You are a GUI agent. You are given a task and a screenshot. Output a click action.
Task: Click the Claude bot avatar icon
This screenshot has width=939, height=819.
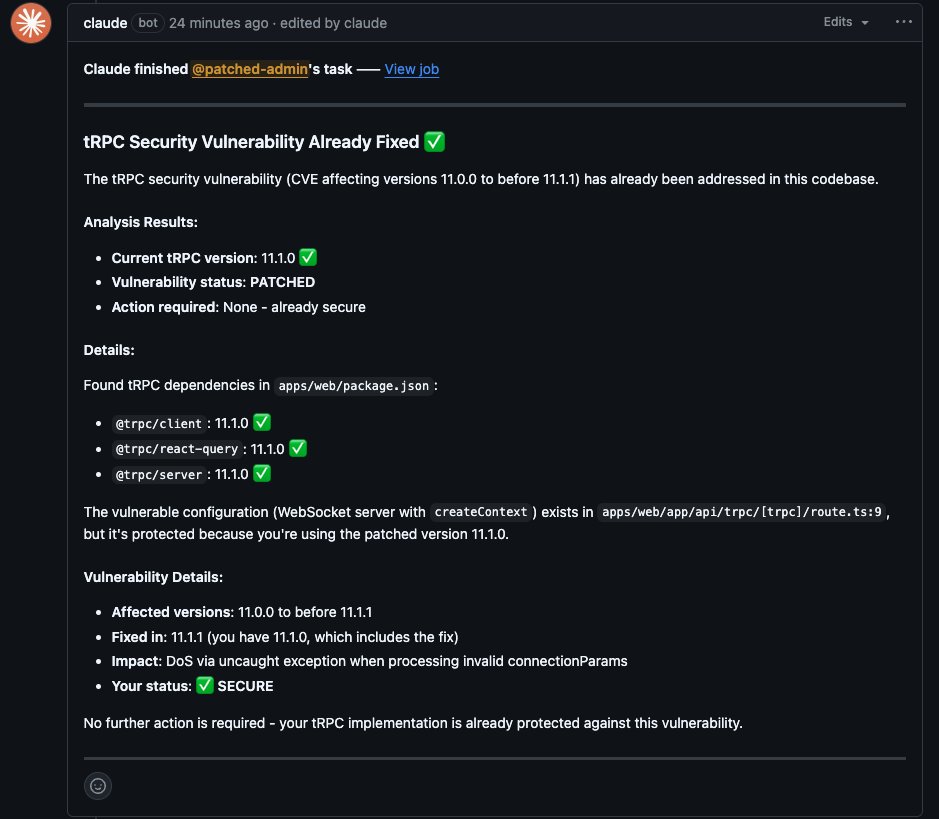coord(31,23)
